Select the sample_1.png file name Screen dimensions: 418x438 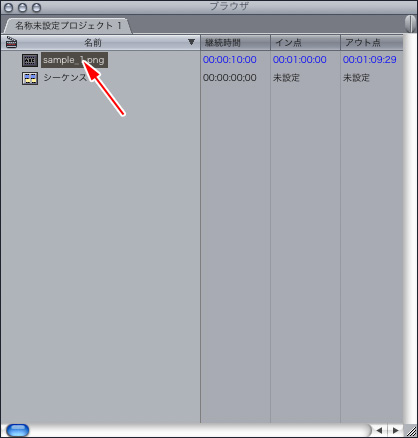[x=74, y=60]
